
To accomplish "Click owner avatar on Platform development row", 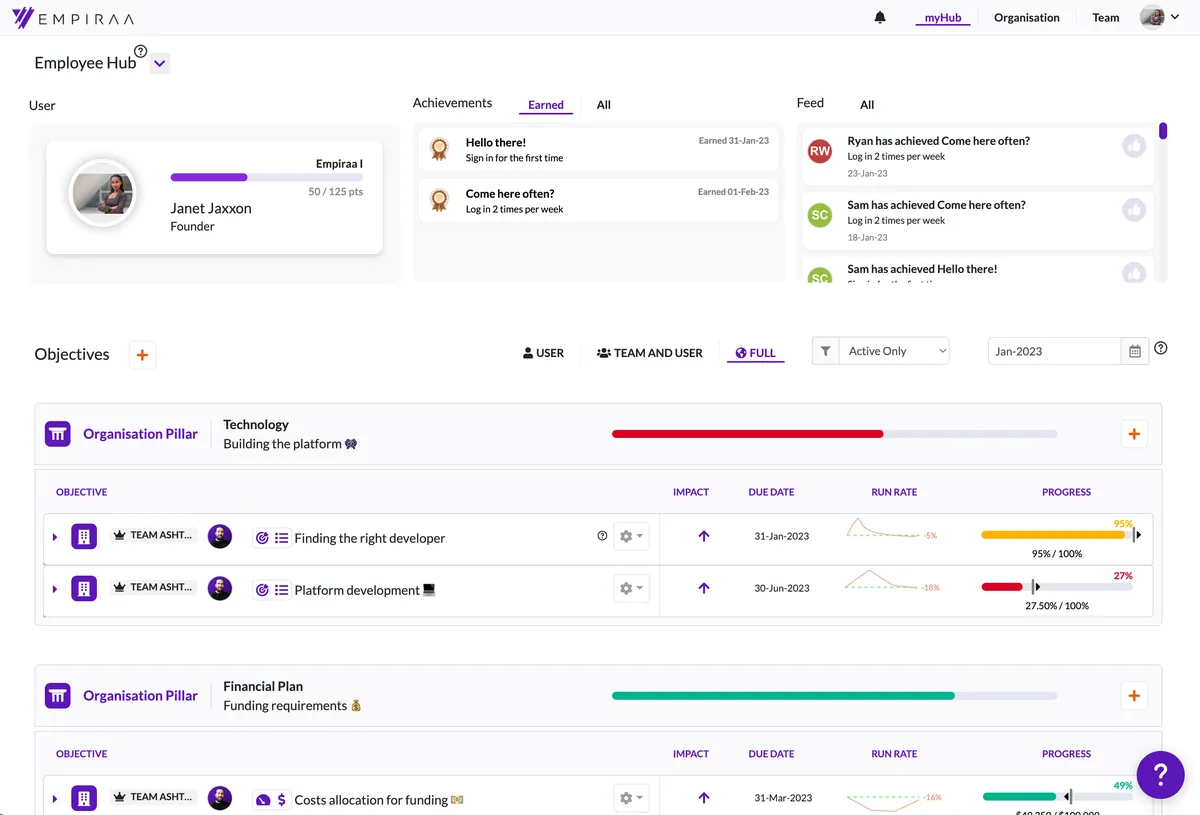I will pyautogui.click(x=220, y=588).
